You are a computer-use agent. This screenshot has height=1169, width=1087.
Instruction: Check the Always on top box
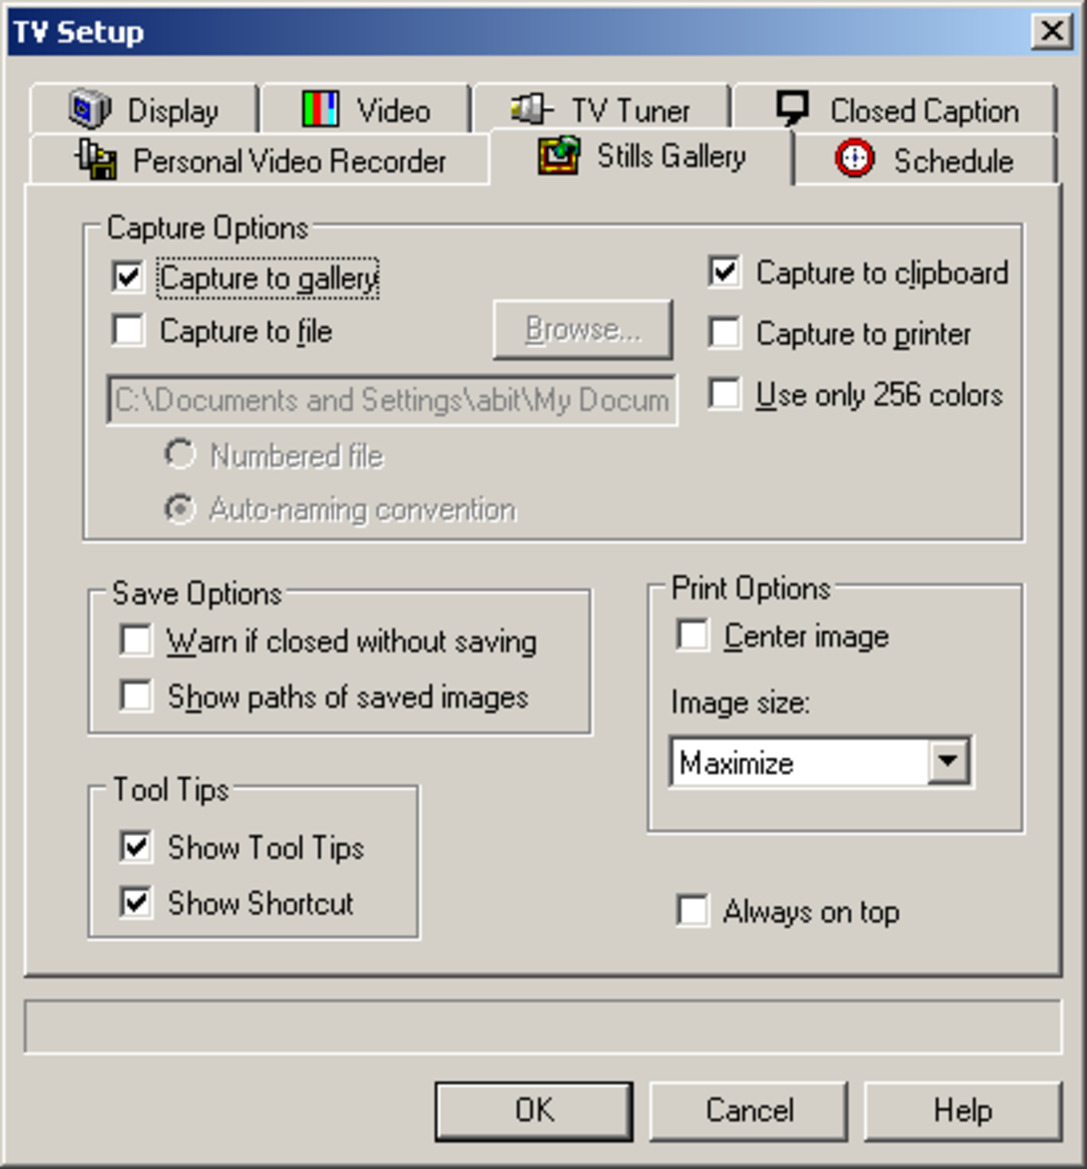coord(693,911)
